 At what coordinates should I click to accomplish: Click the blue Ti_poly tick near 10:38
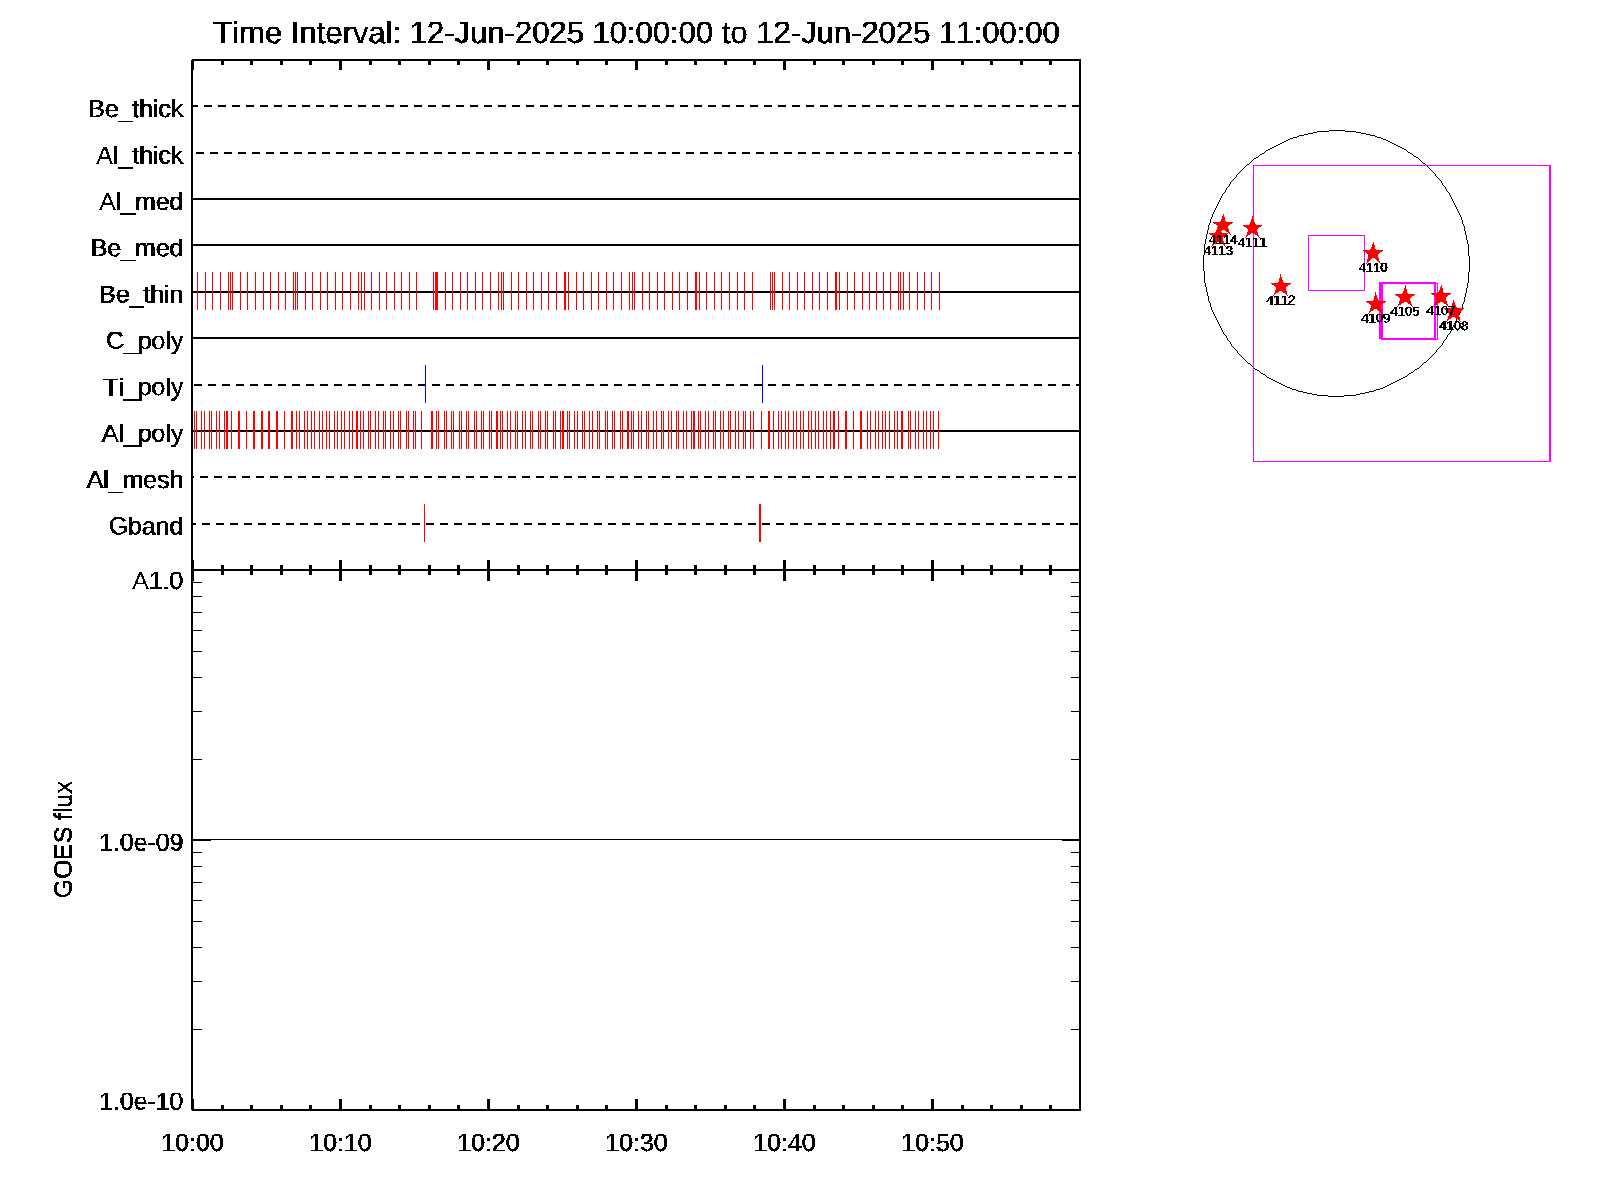[762, 384]
